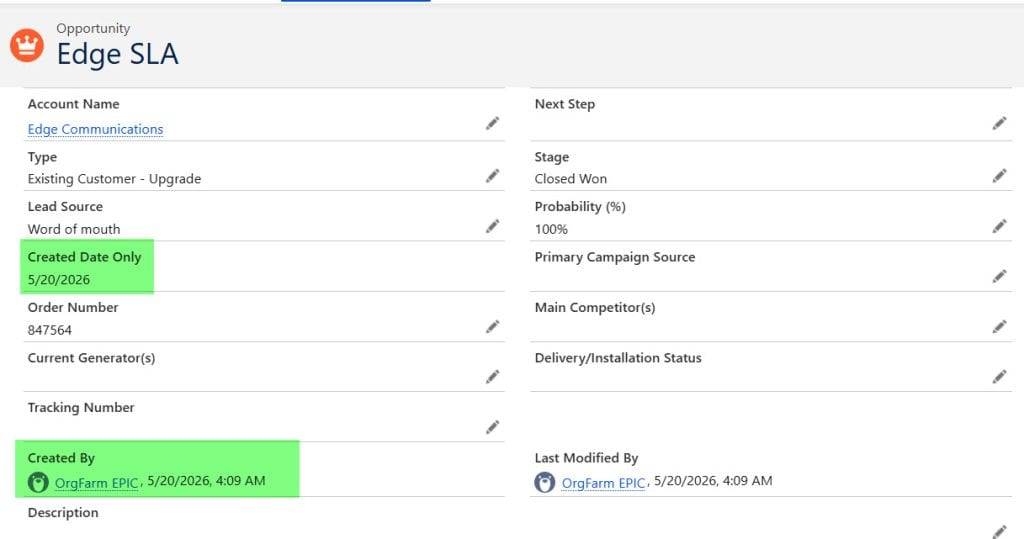1024x539 pixels.
Task: Edit the Account Name field pencil
Action: pos(492,123)
